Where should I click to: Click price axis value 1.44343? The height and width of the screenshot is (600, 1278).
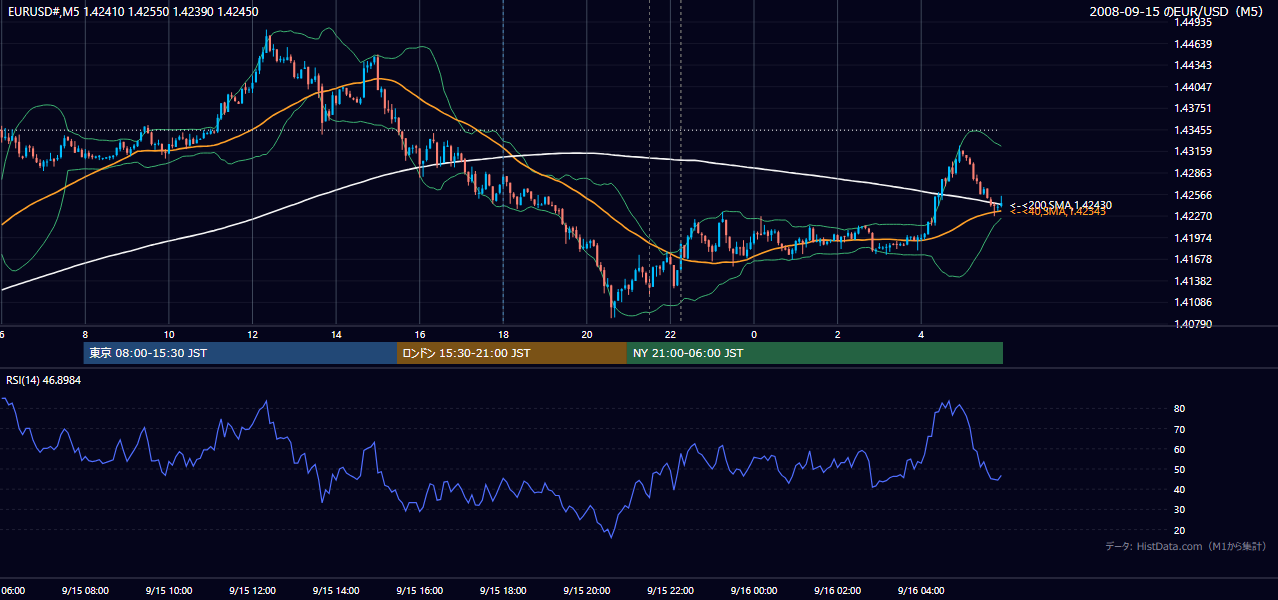[1195, 65]
